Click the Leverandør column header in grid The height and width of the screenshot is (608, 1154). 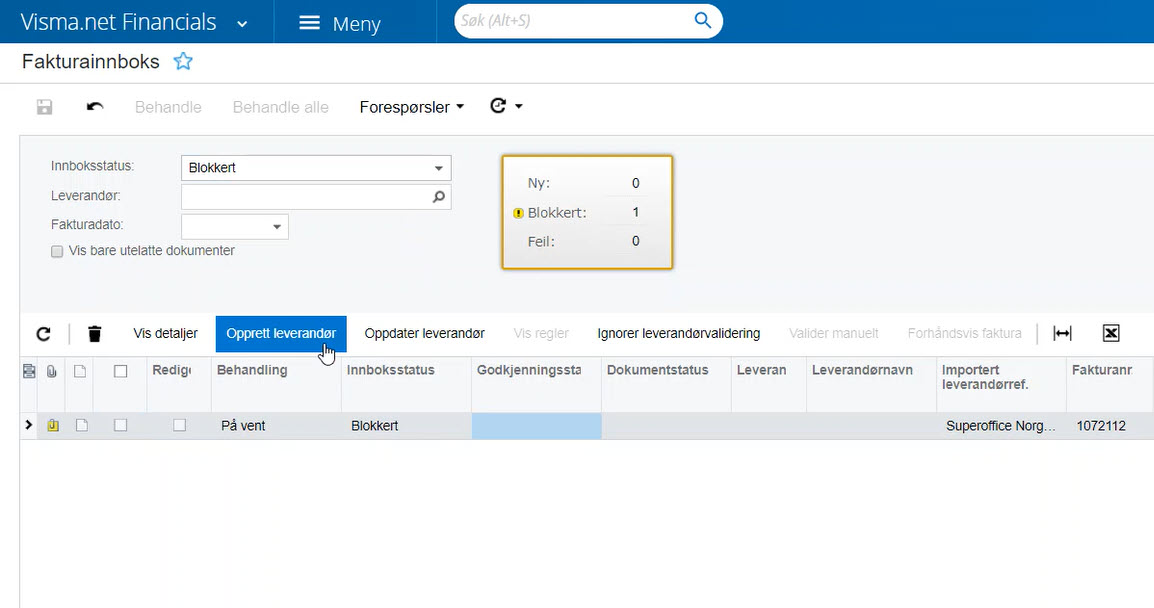769,384
